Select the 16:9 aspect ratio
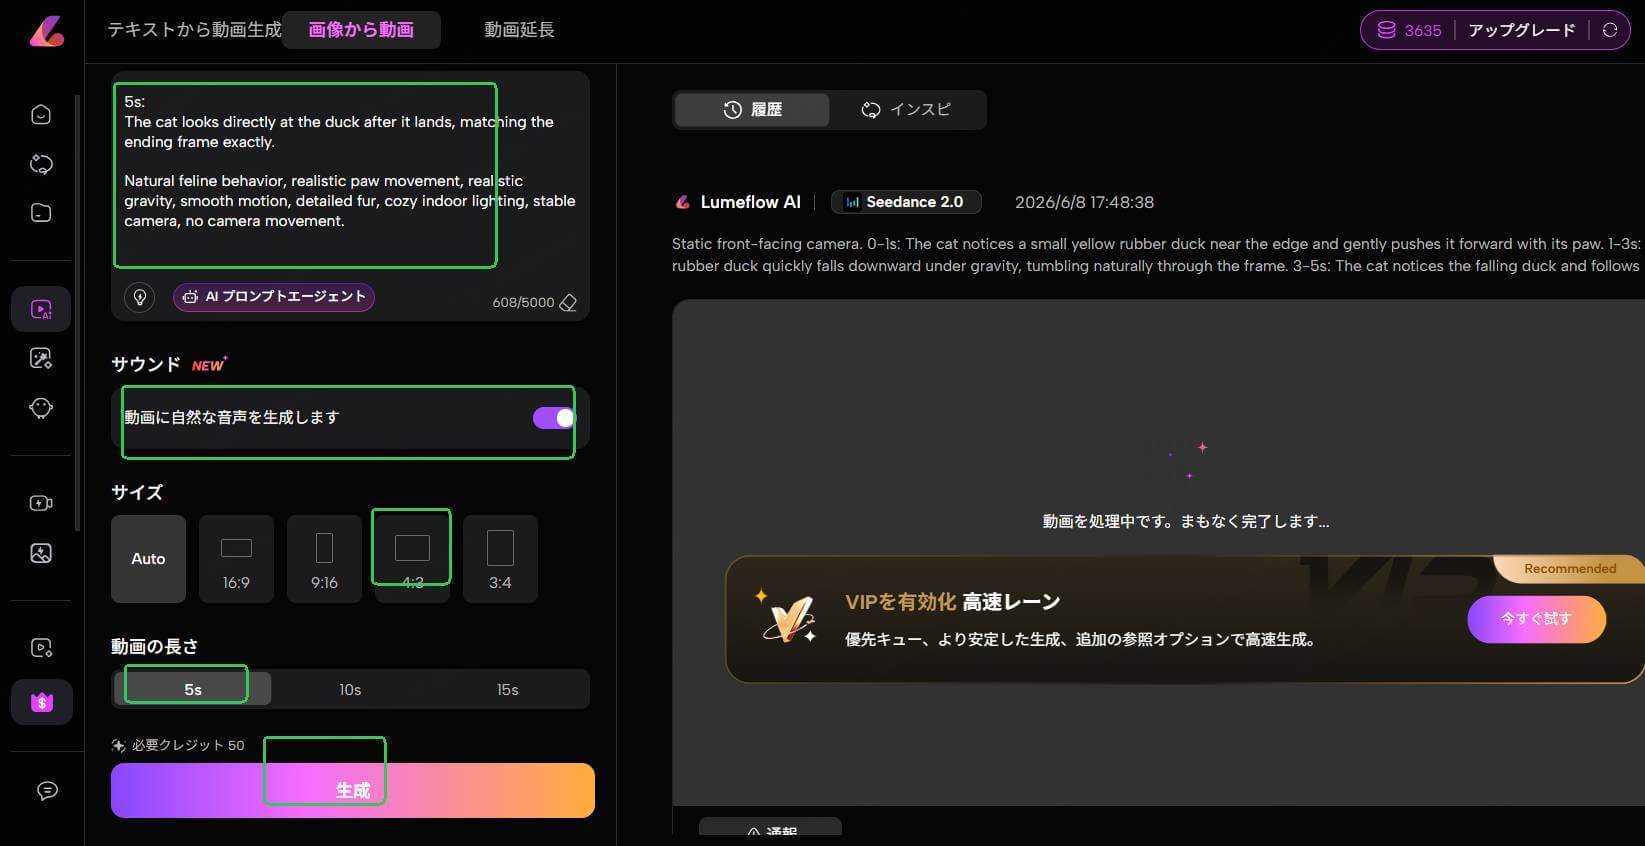The image size is (1645, 846). tap(236, 559)
